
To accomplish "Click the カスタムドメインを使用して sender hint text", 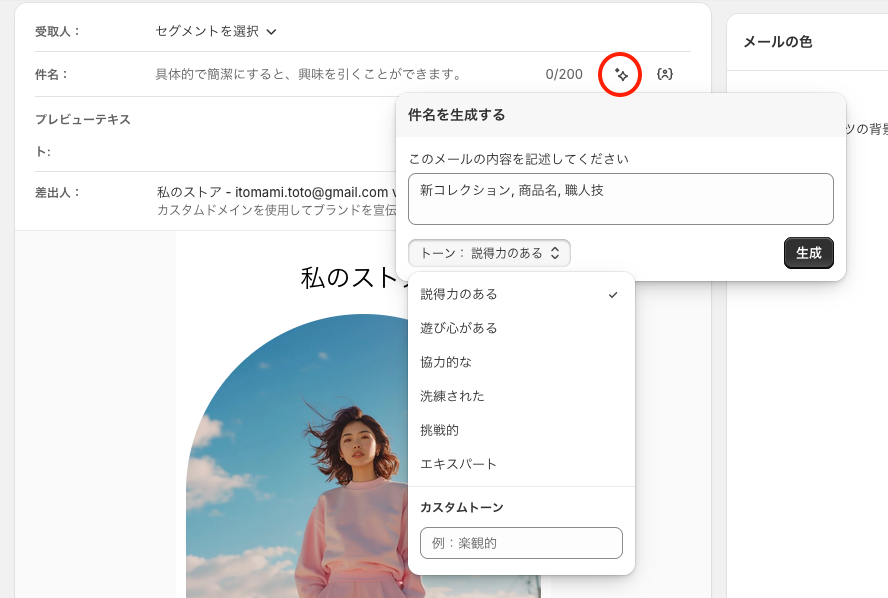I will pyautogui.click(x=276, y=210).
